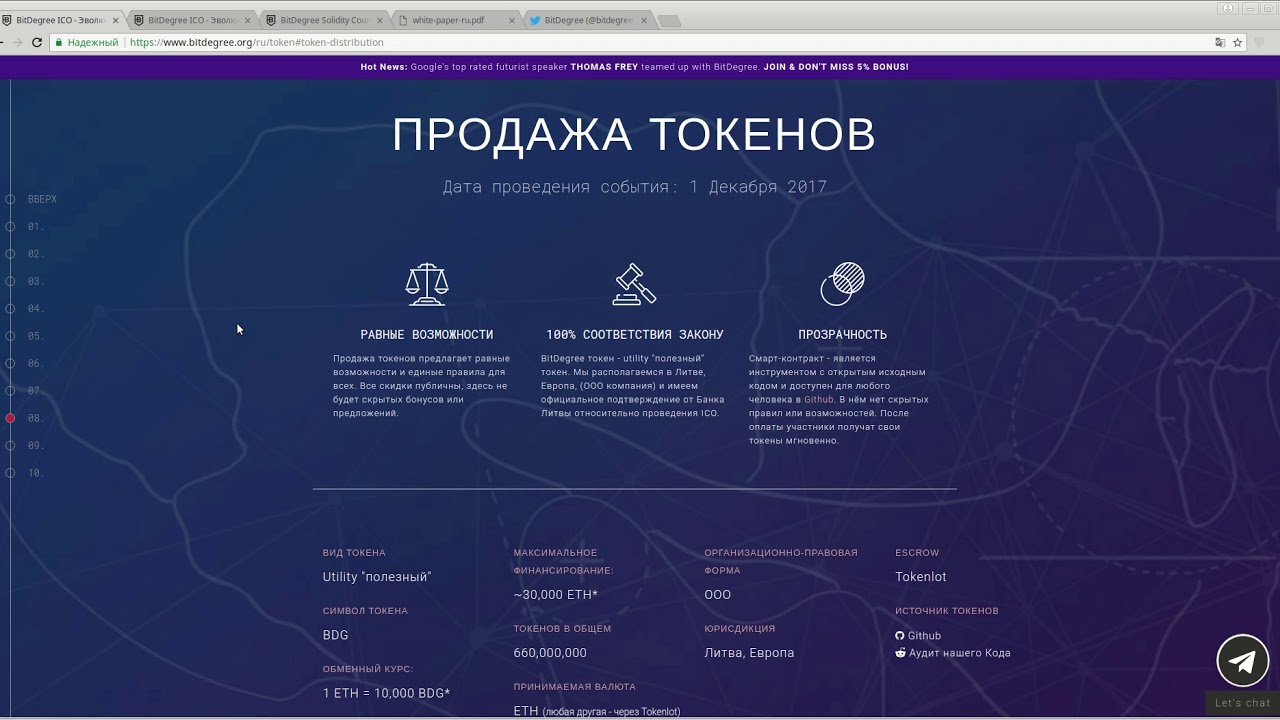Viewport: 1280px width, 720px height.
Task: Click the gavel icon above 100% соответствия закону
Action: (x=634, y=284)
